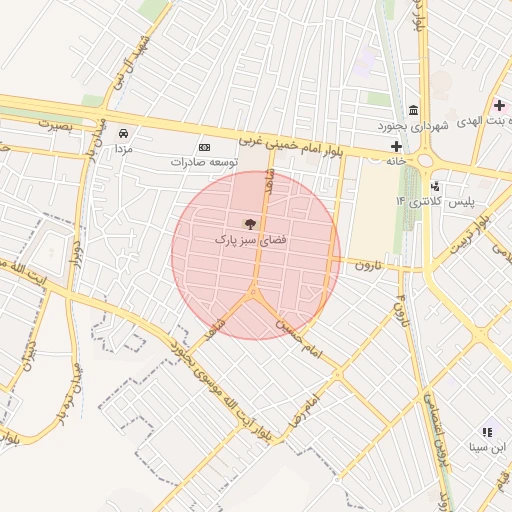Click the پلیس کلانتری ۱۴ label
The height and width of the screenshot is (512, 512).
coord(435,201)
